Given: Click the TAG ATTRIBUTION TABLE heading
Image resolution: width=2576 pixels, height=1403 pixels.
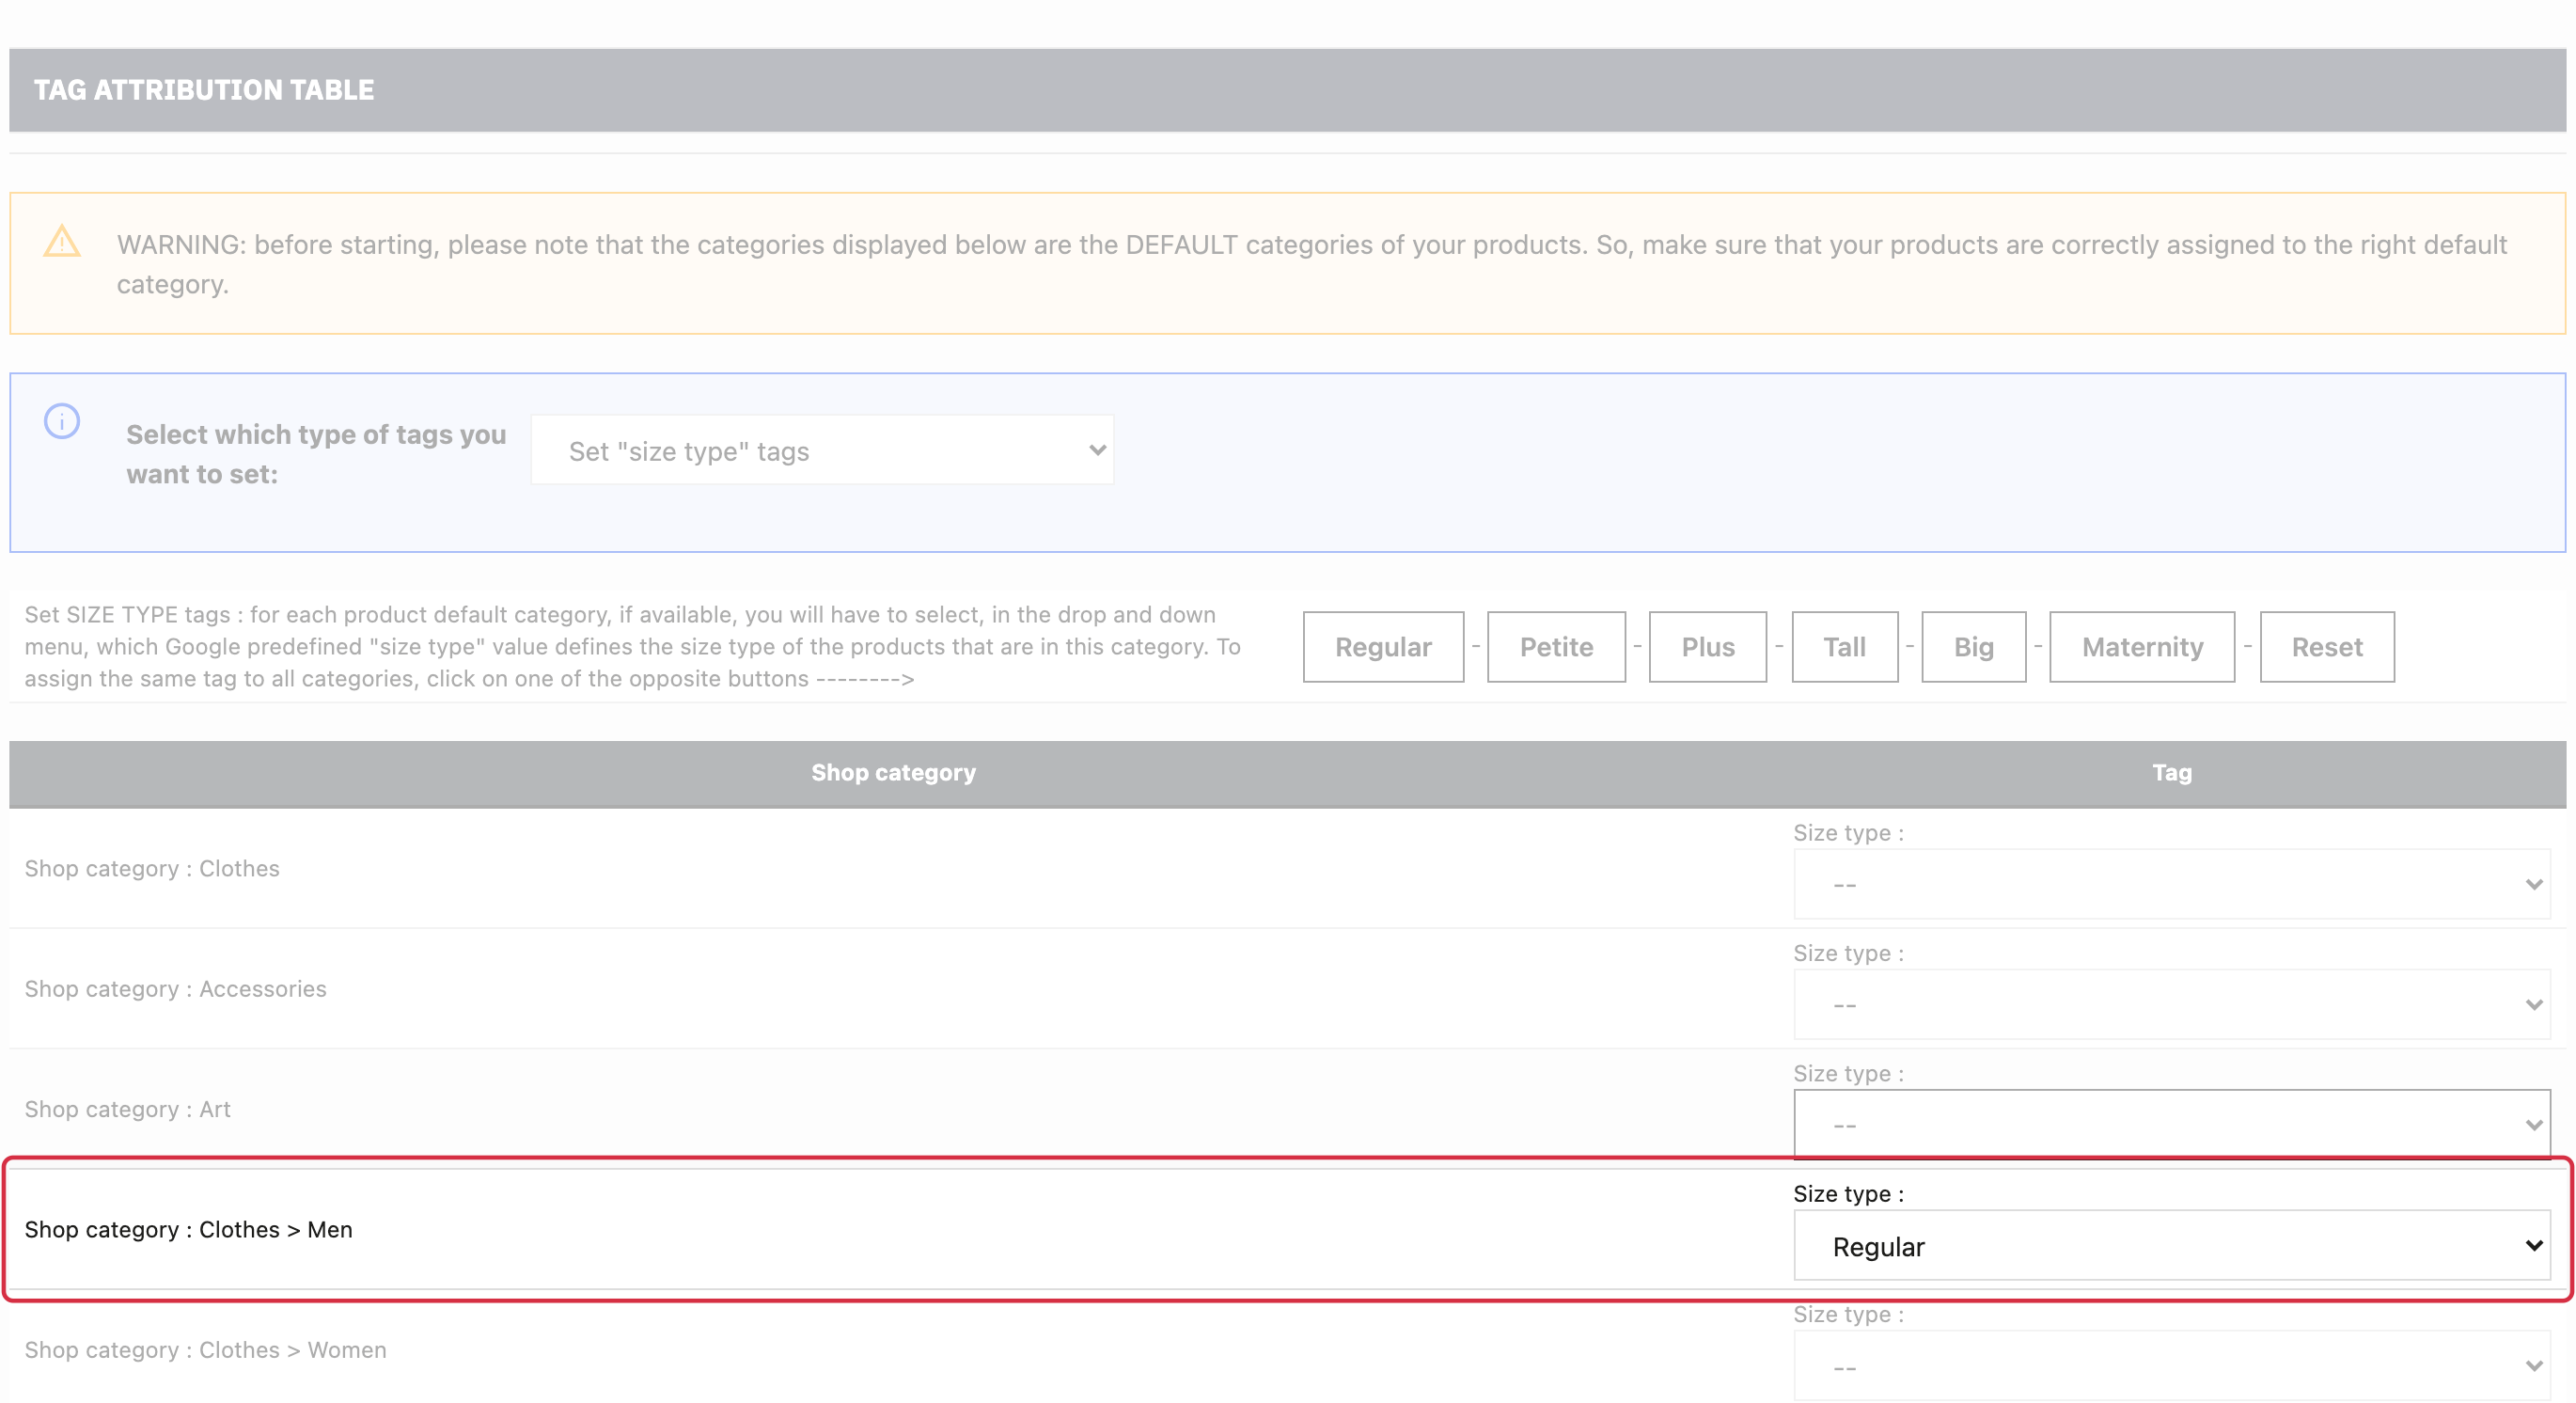Looking at the screenshot, I should (x=204, y=90).
